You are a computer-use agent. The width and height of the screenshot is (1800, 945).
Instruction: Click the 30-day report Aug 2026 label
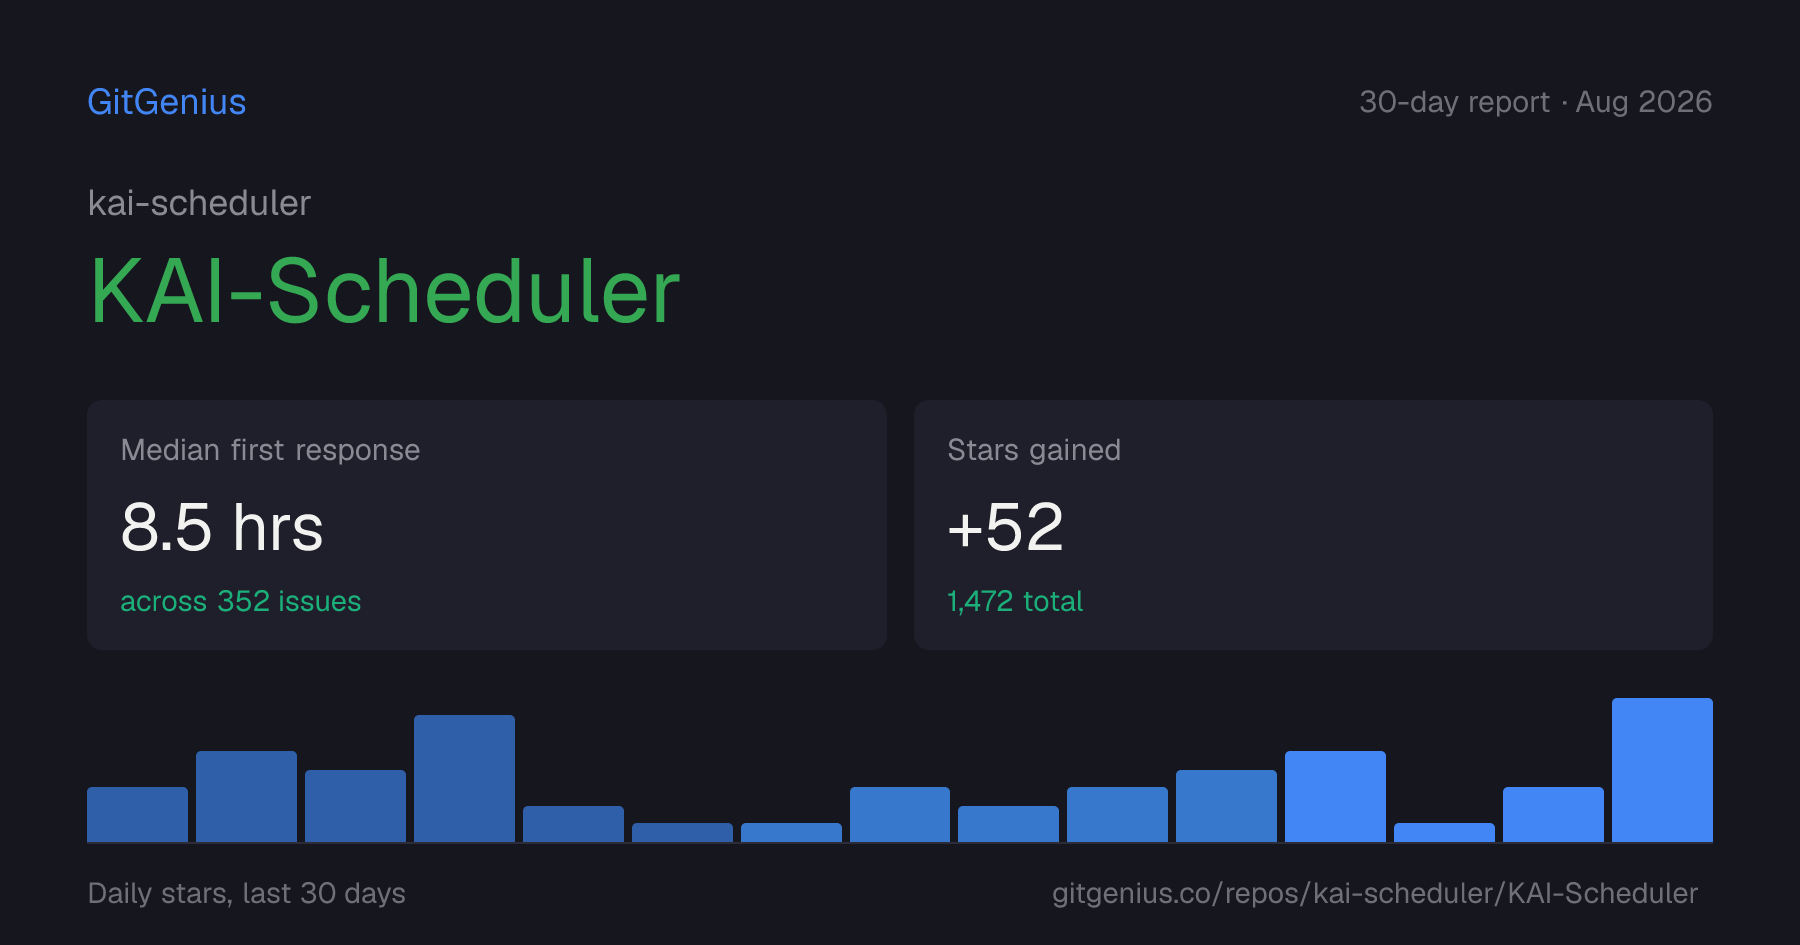(x=1535, y=102)
